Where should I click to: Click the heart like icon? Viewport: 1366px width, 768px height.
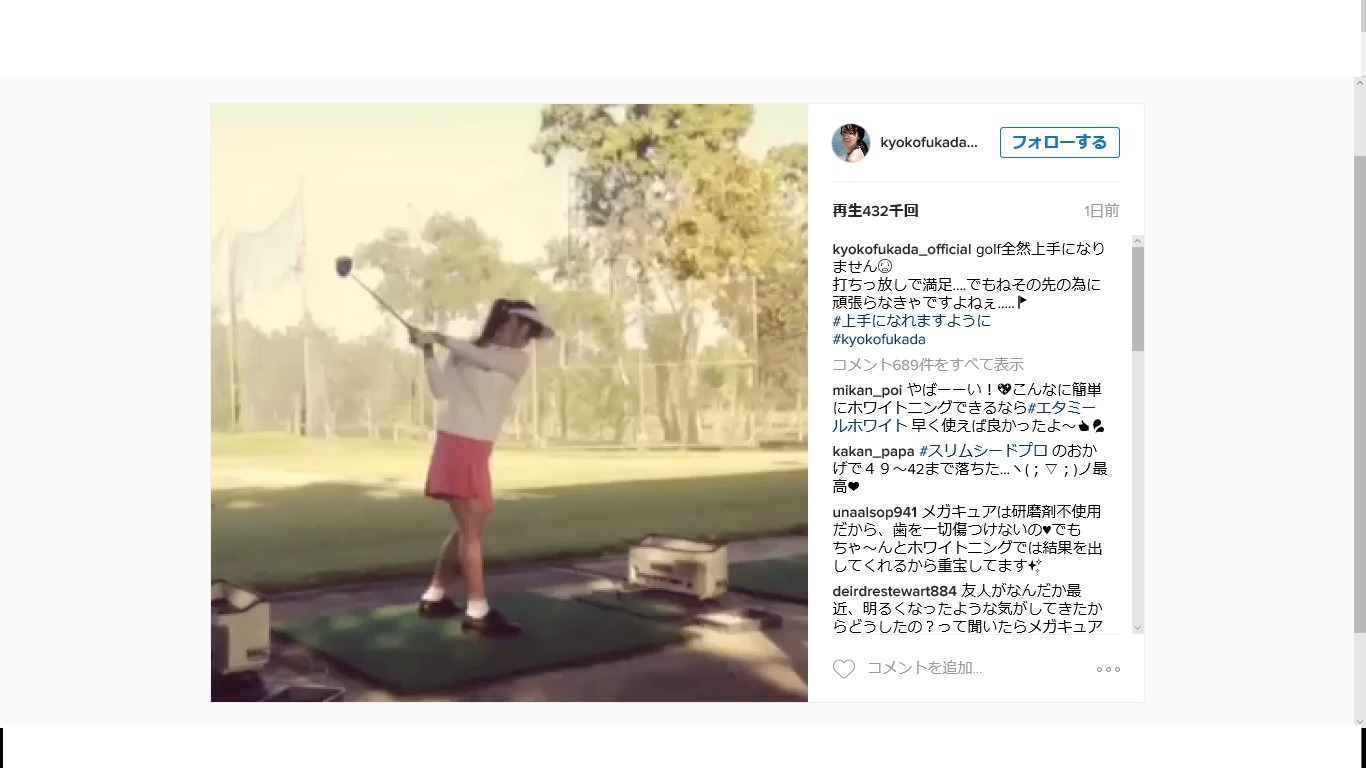[x=844, y=669]
